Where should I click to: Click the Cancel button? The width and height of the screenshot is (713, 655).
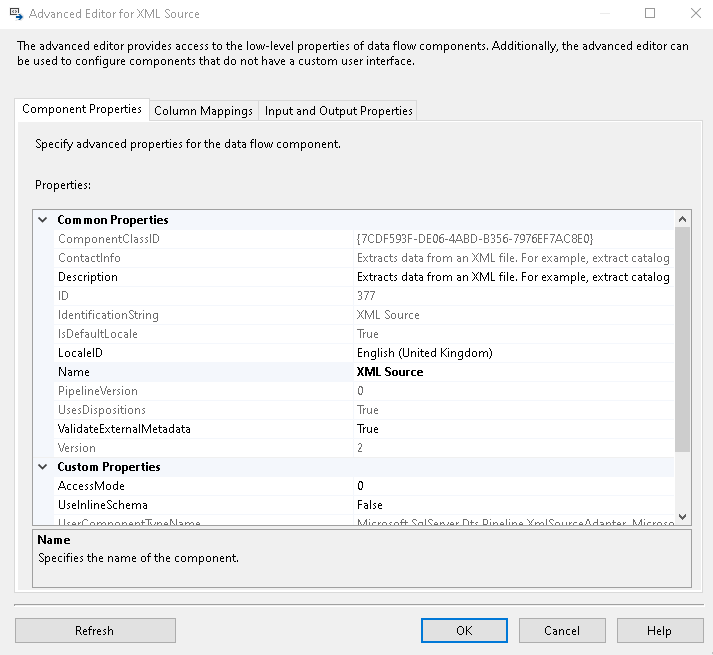click(x=562, y=631)
